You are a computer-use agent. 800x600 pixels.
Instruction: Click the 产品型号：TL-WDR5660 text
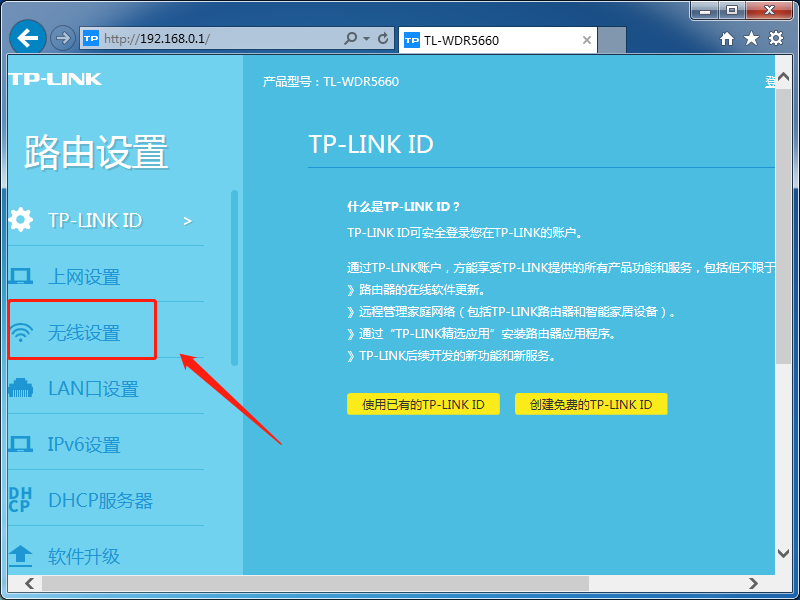[x=331, y=82]
